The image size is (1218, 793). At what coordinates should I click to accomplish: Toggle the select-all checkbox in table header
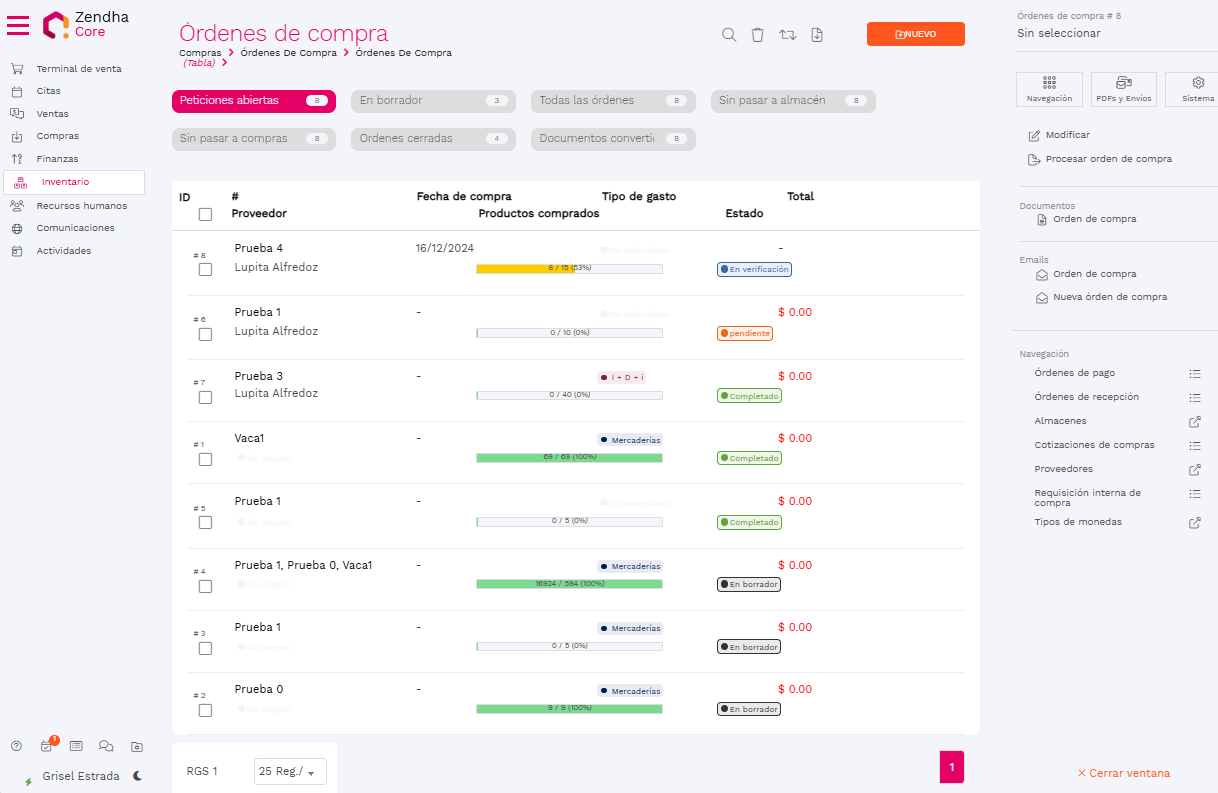[205, 214]
